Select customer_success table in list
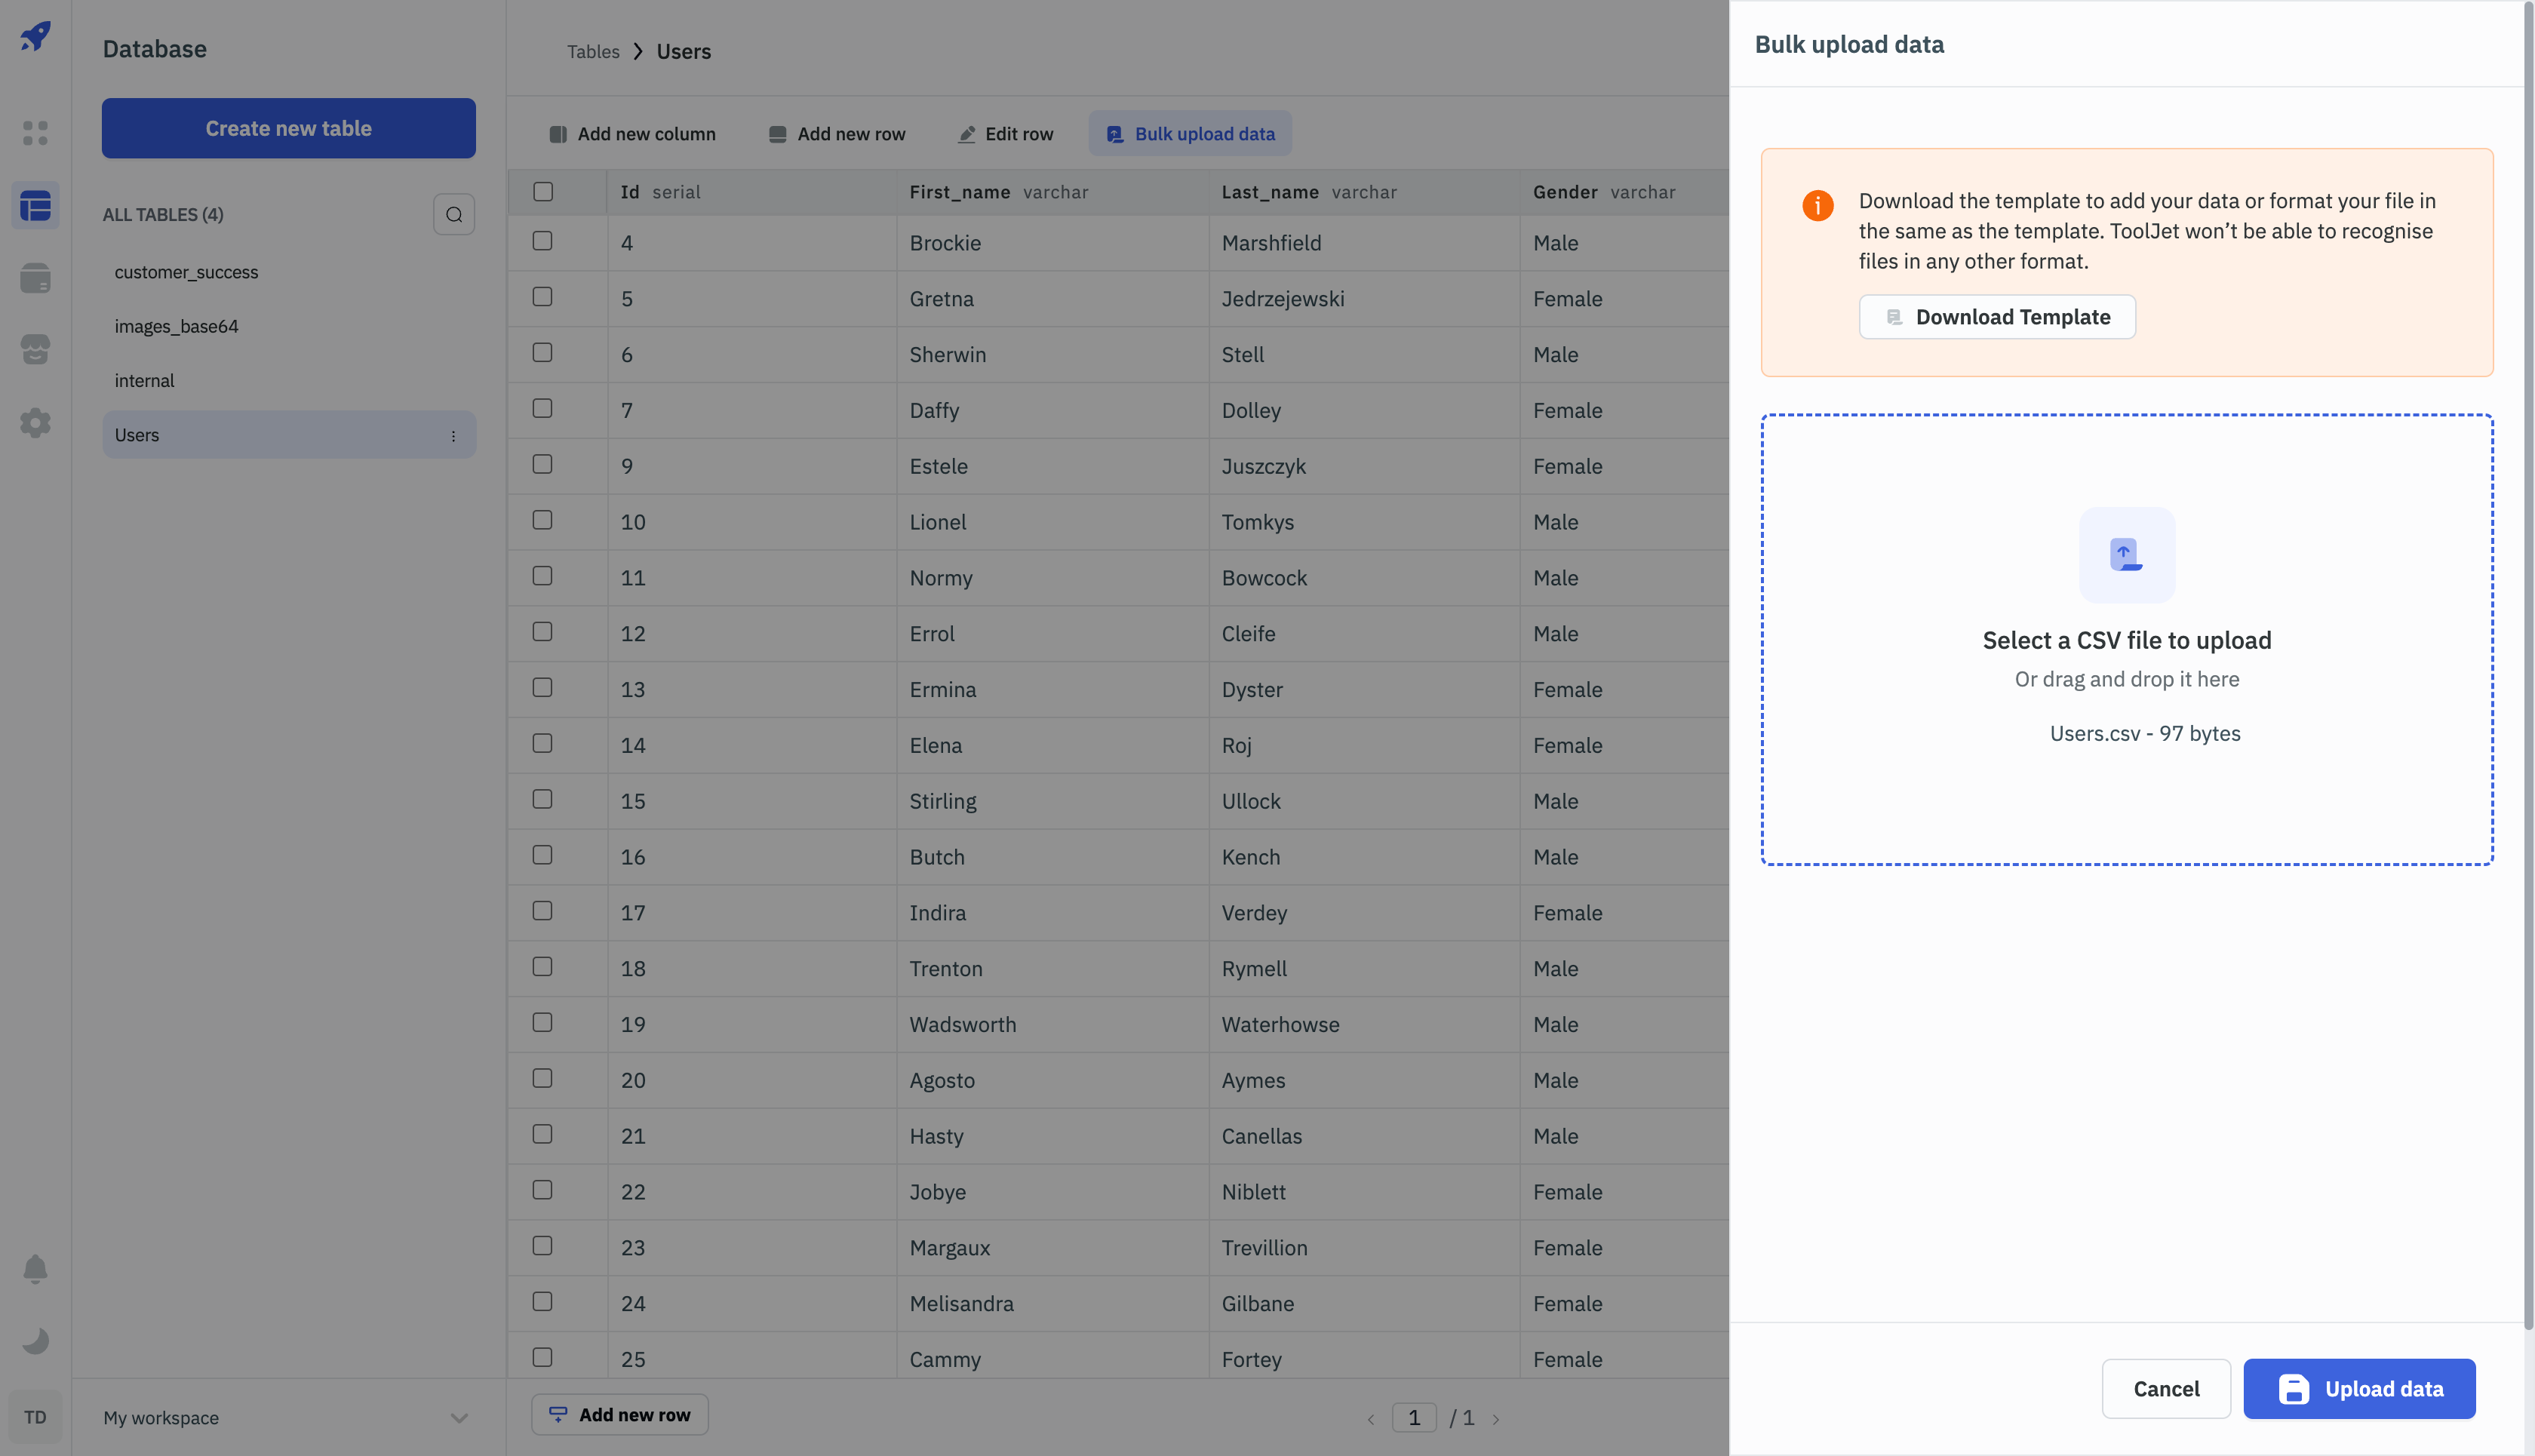 [186, 272]
